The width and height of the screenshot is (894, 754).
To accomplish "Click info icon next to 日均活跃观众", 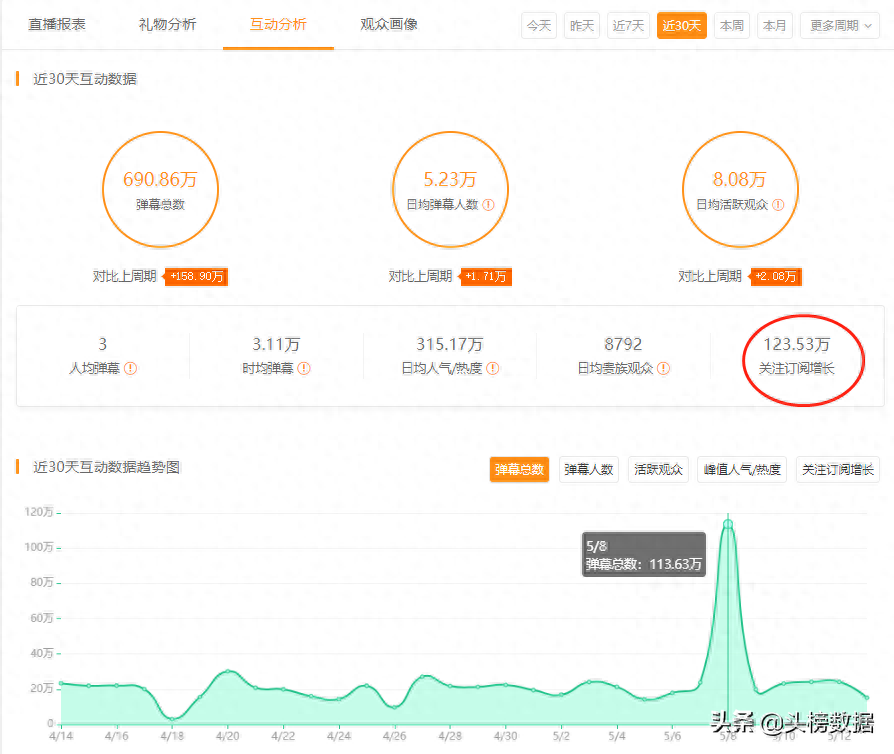I will point(778,204).
